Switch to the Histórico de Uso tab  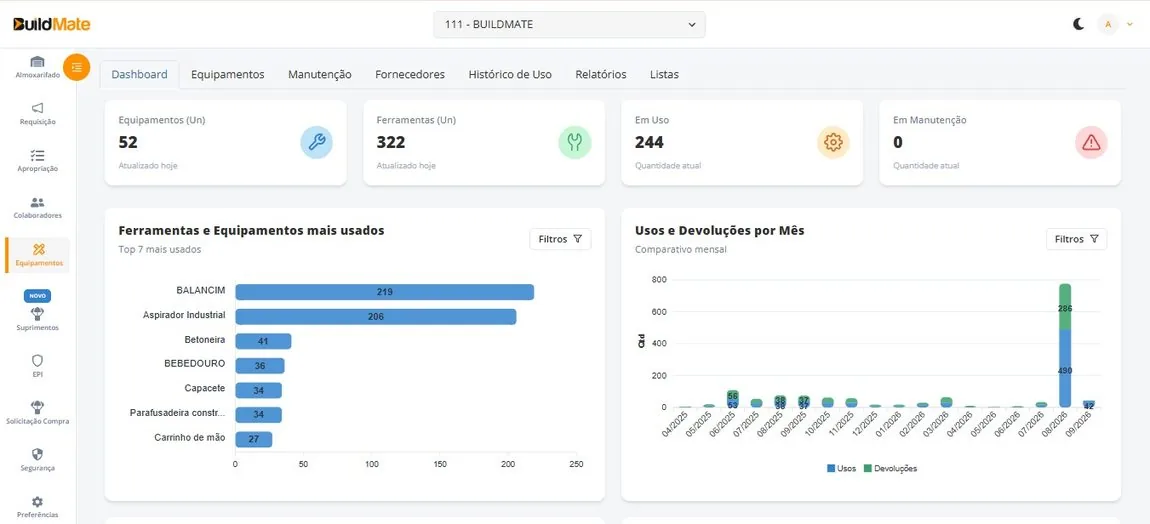510,74
